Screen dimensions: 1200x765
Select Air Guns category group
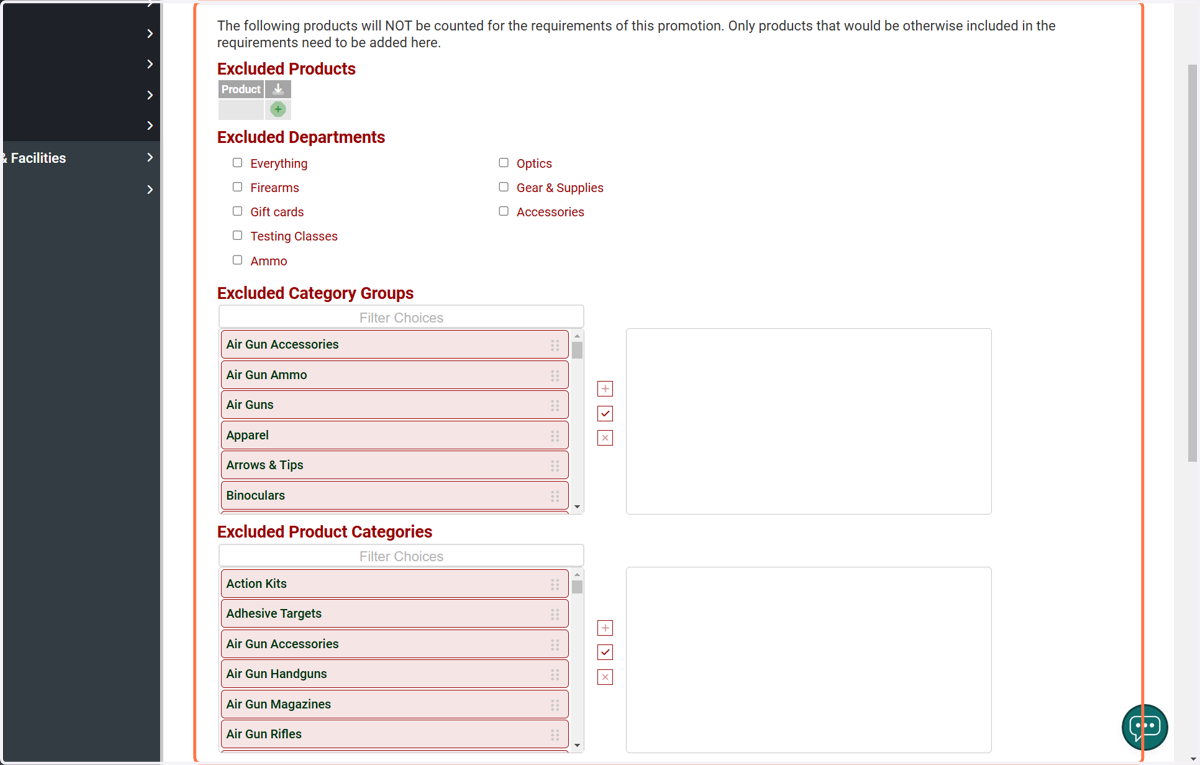[x=394, y=405]
